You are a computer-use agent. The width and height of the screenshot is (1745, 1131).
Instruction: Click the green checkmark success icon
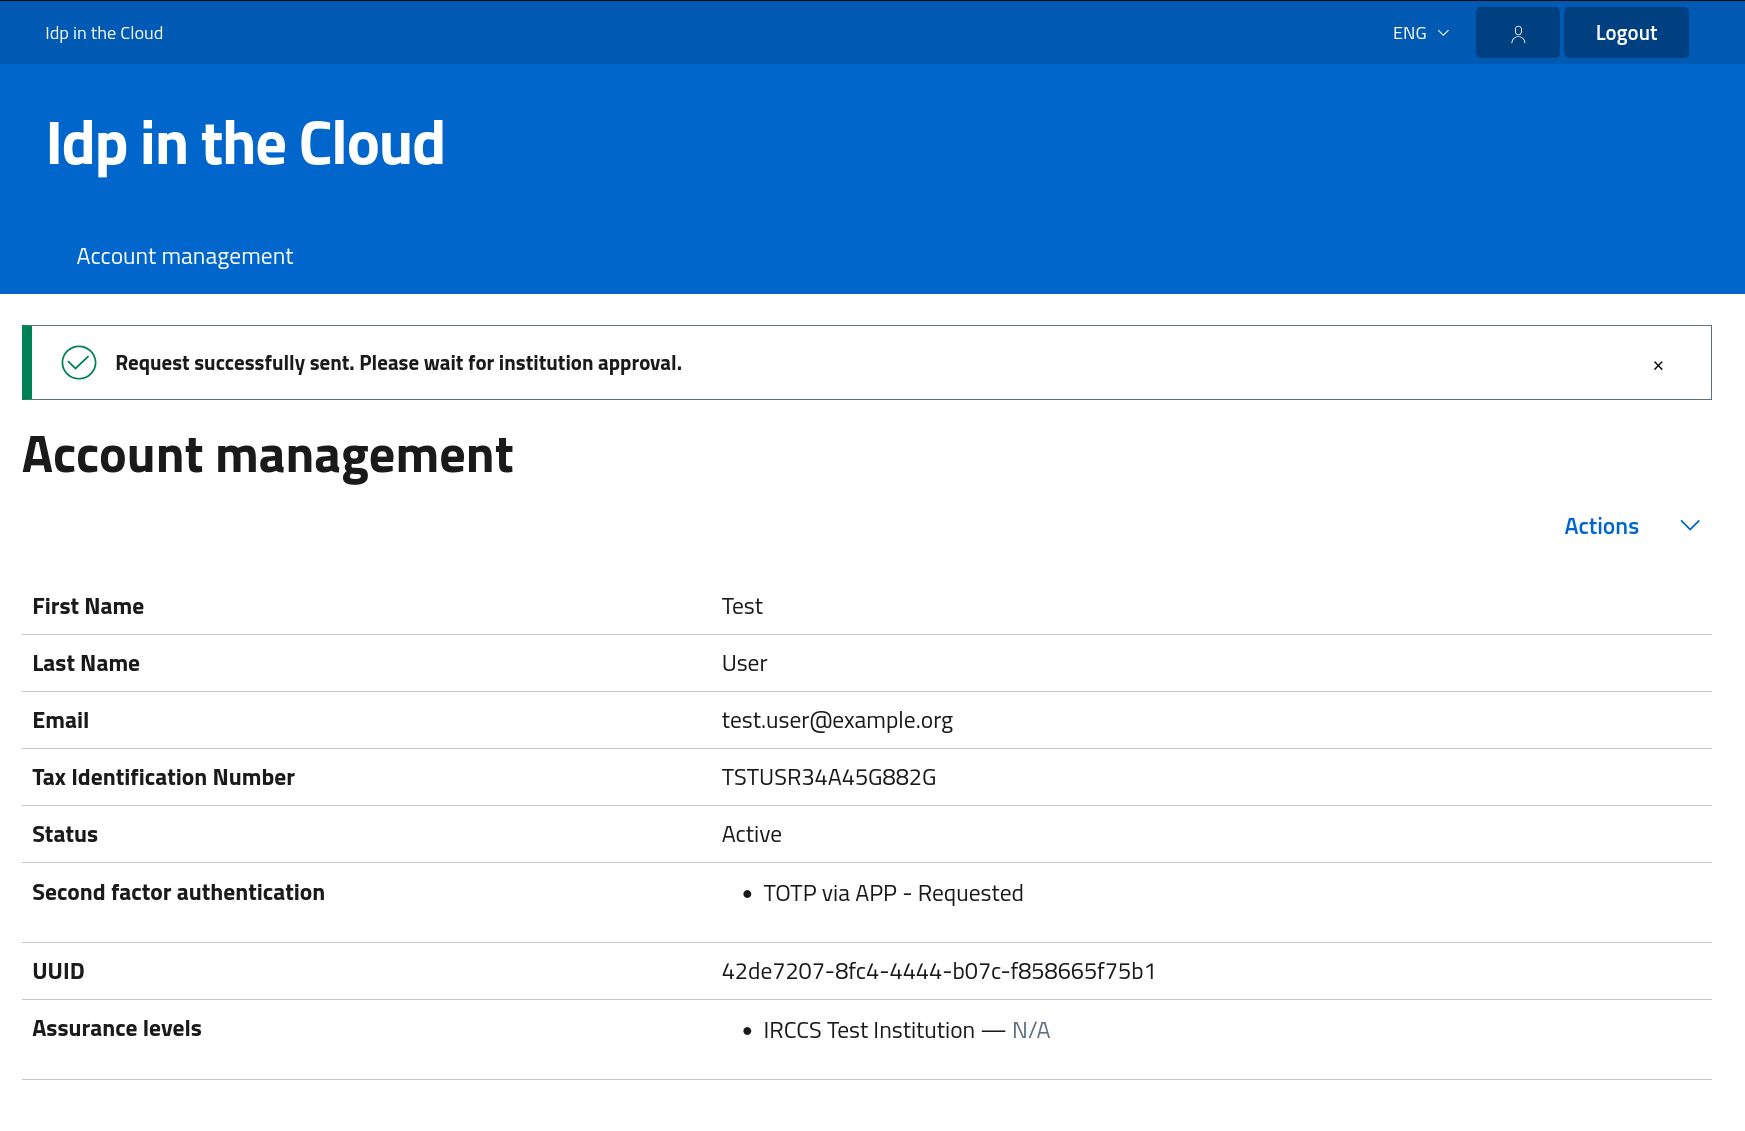(79, 362)
